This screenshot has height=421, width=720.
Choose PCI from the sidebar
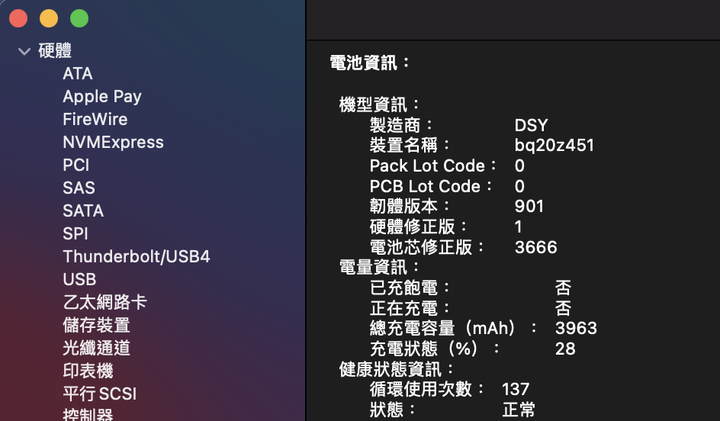click(x=76, y=165)
